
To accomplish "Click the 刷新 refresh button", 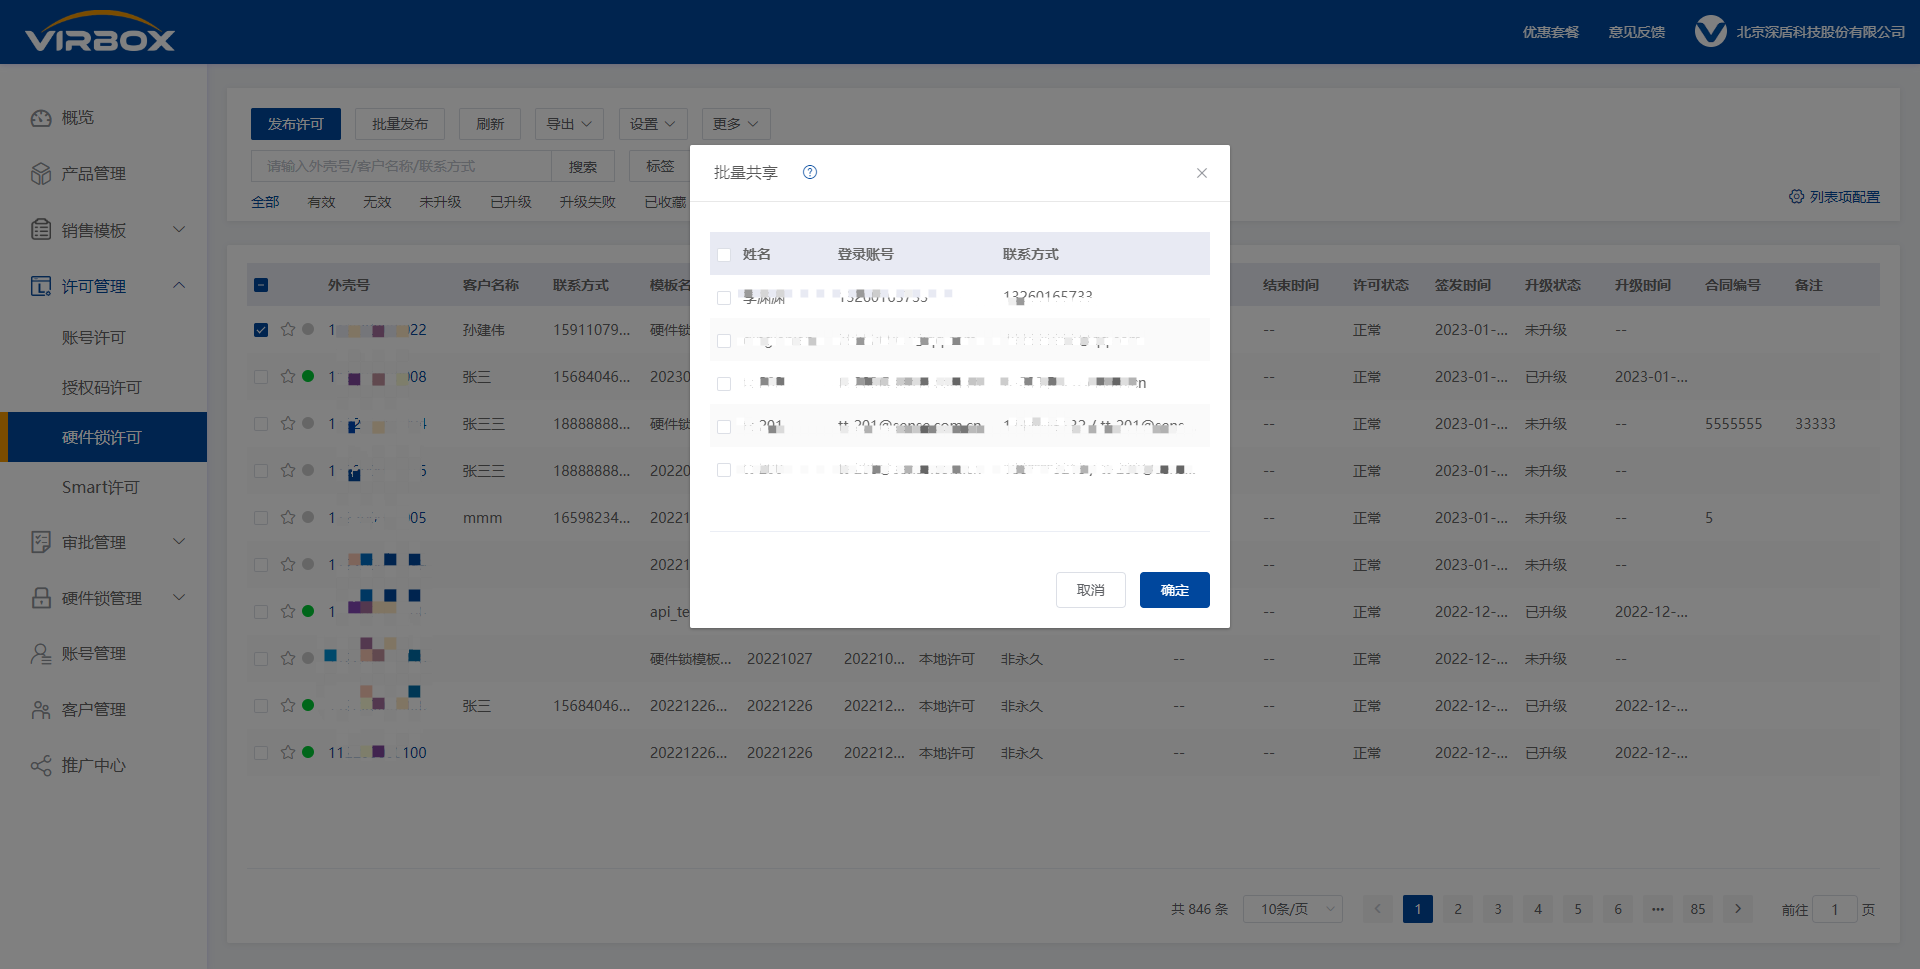I will click(x=490, y=124).
